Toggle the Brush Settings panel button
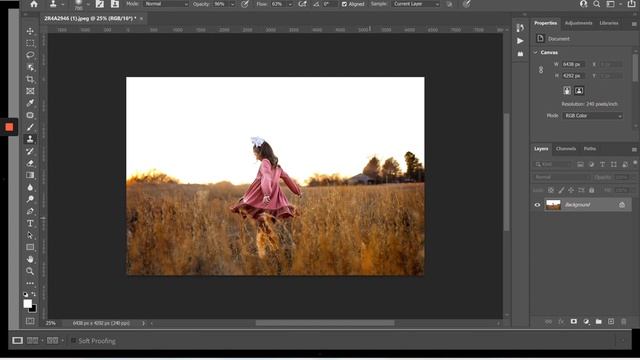Viewport: 640px width, 360px height. click(x=100, y=4)
